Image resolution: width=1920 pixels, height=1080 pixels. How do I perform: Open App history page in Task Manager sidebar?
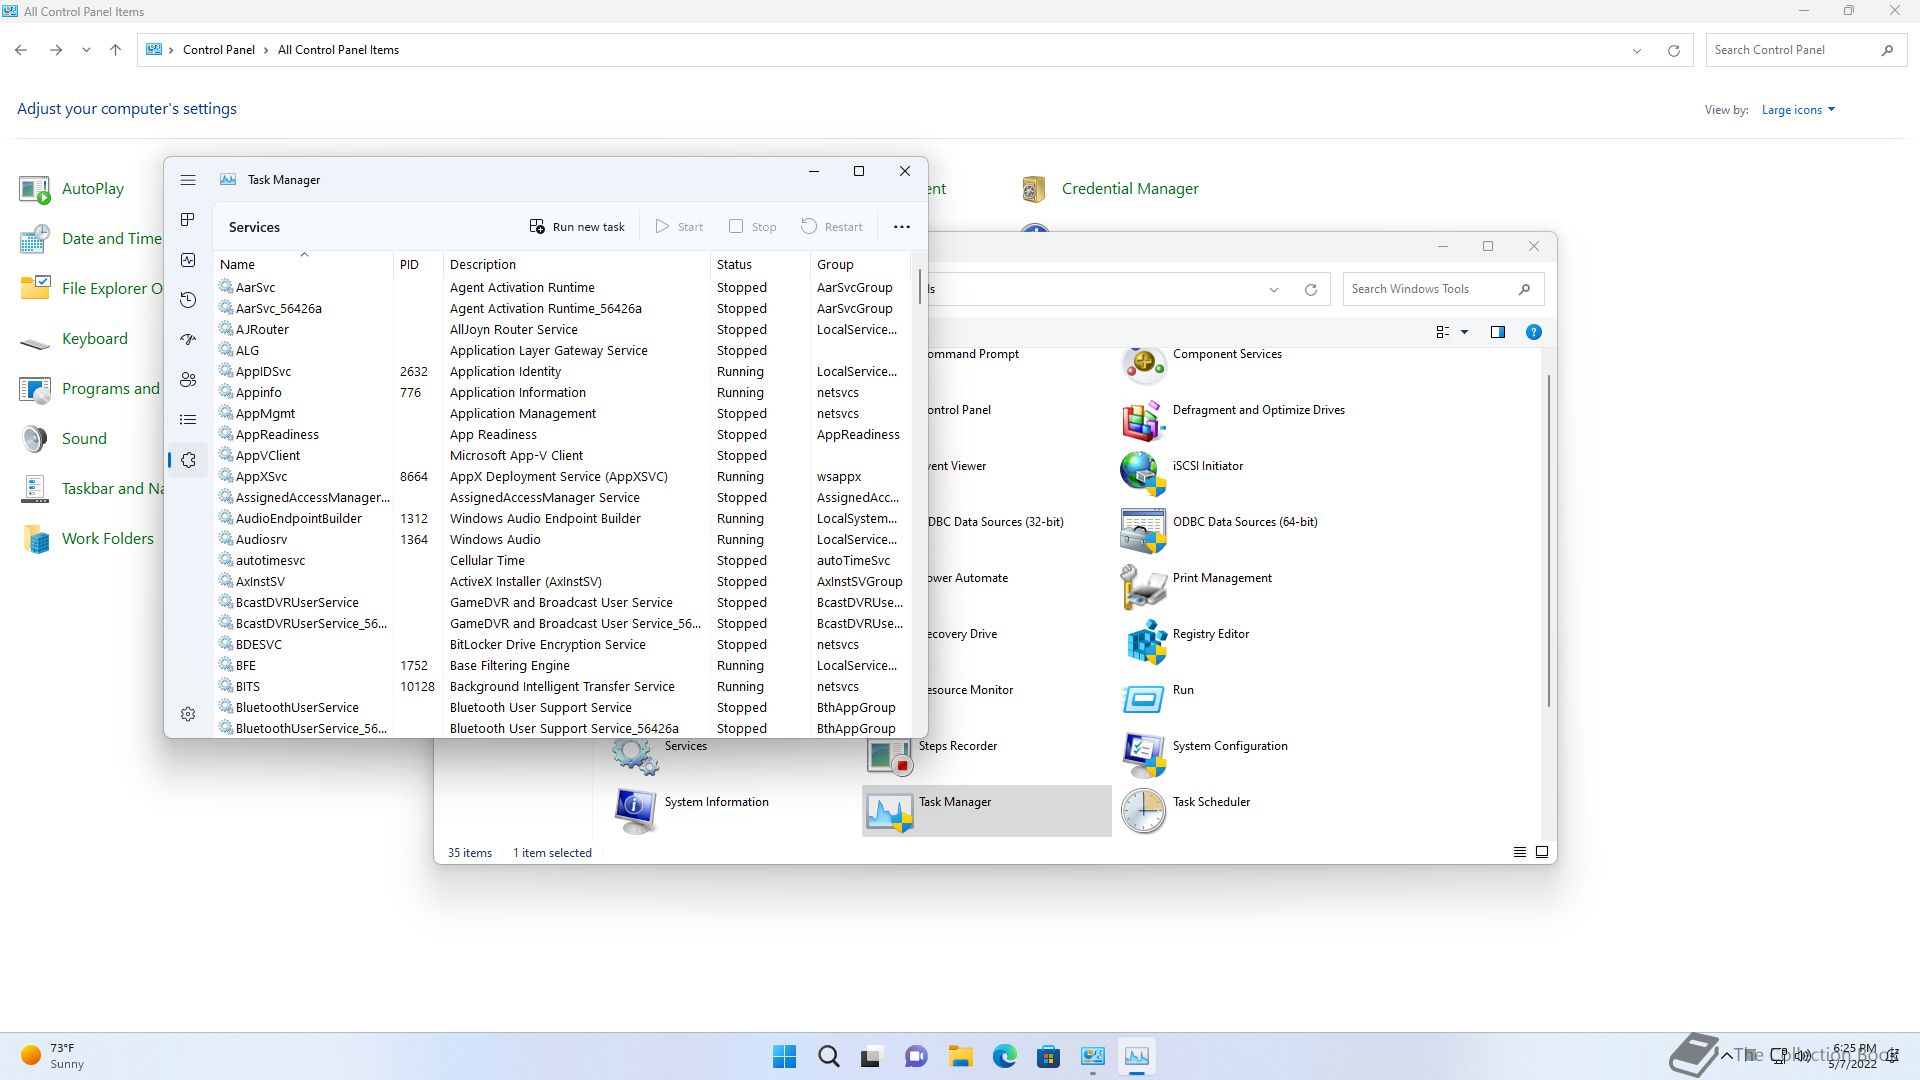click(187, 300)
